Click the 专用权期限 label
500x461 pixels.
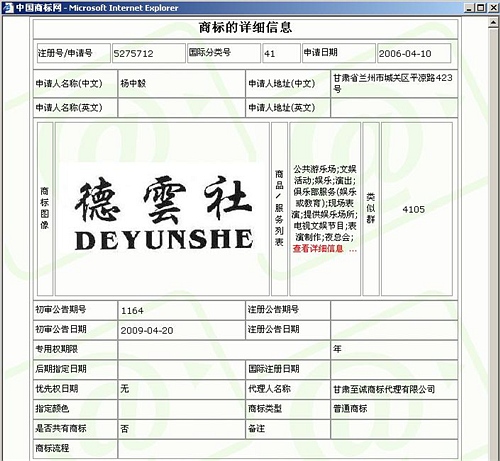pyautogui.click(x=56, y=349)
